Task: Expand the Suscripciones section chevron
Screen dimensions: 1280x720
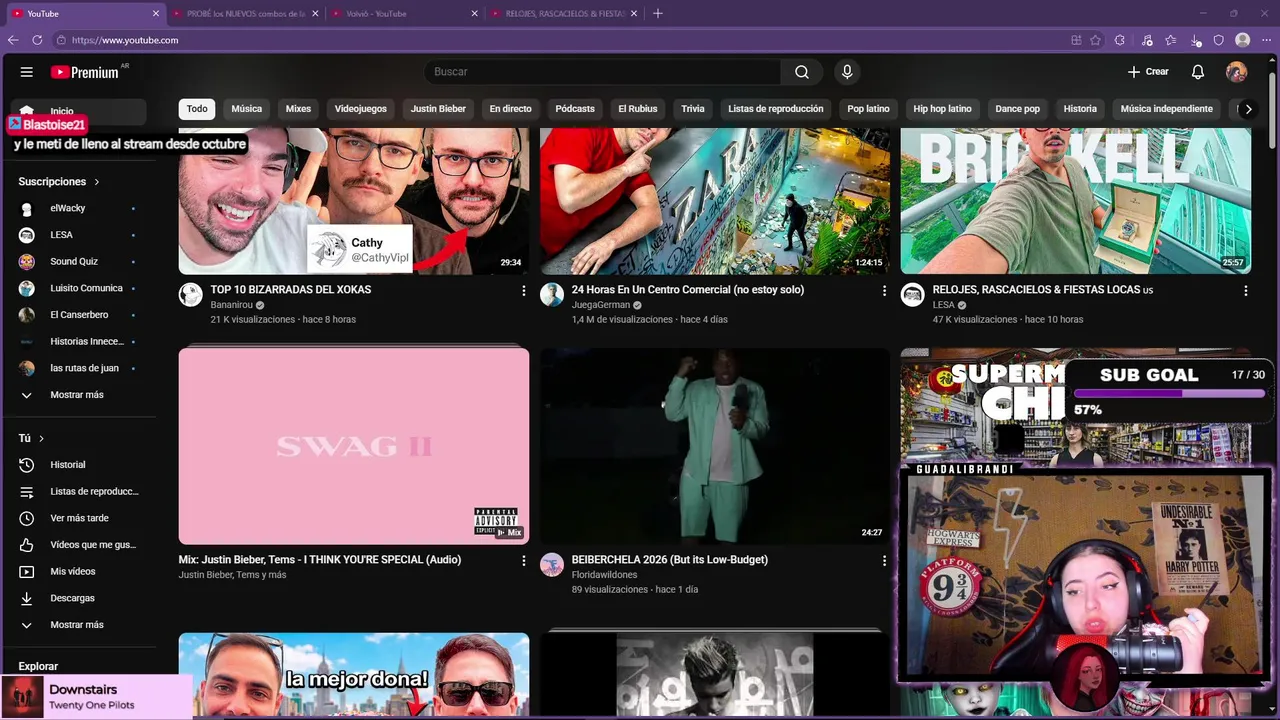Action: pyautogui.click(x=97, y=182)
